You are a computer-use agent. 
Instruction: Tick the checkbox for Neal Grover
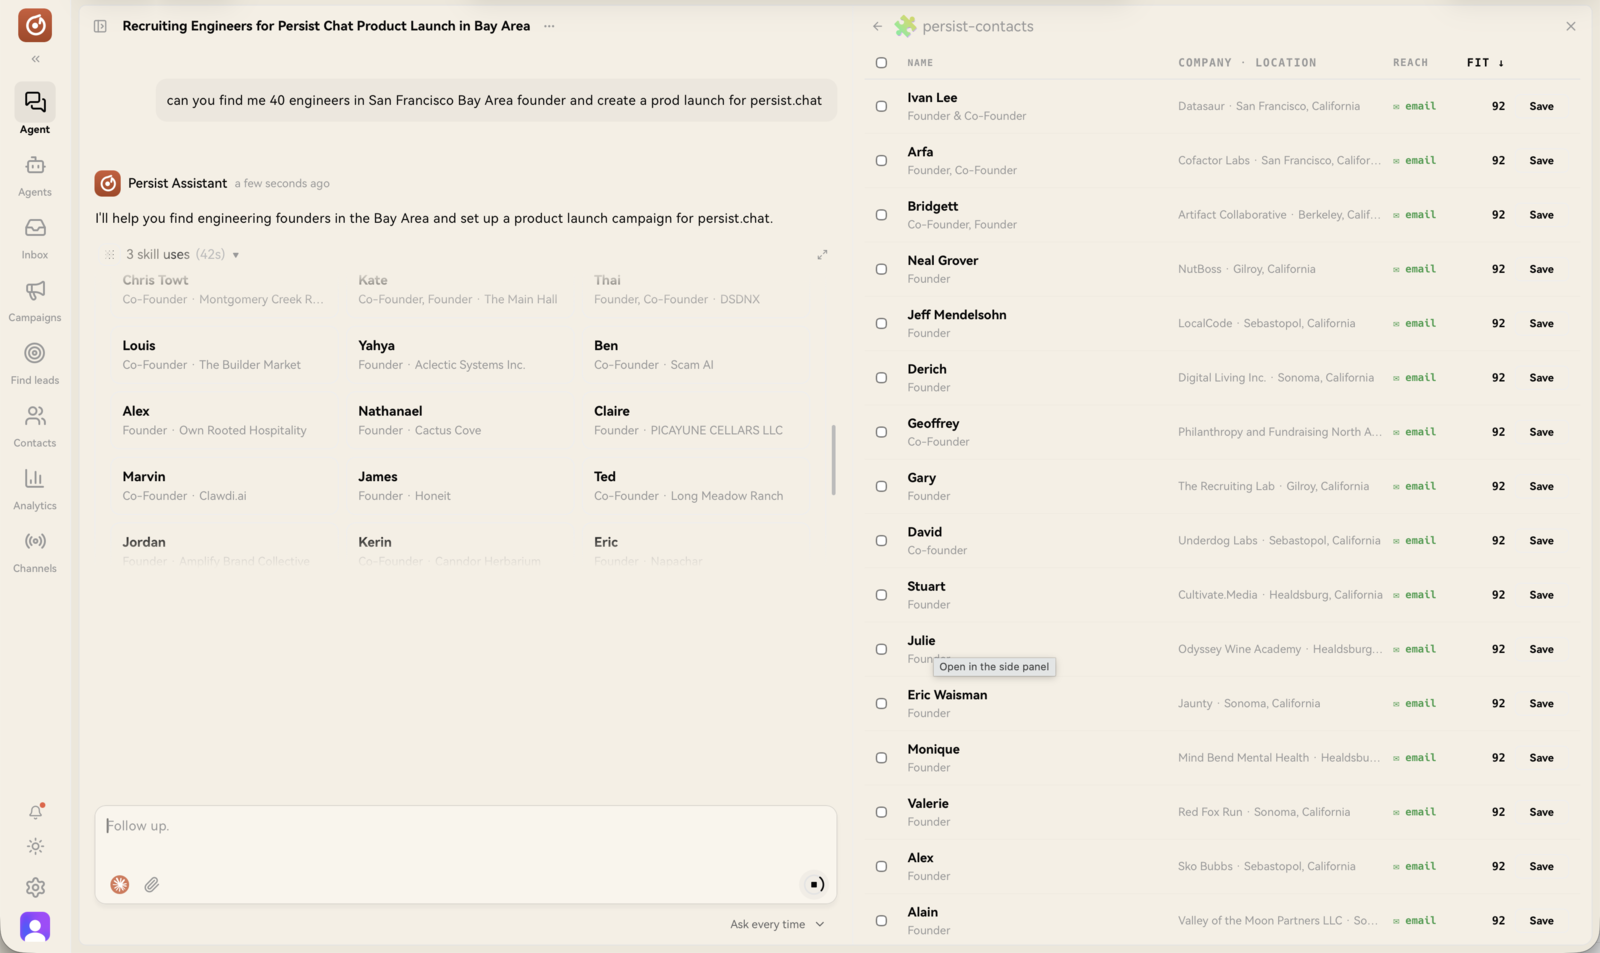tap(881, 269)
